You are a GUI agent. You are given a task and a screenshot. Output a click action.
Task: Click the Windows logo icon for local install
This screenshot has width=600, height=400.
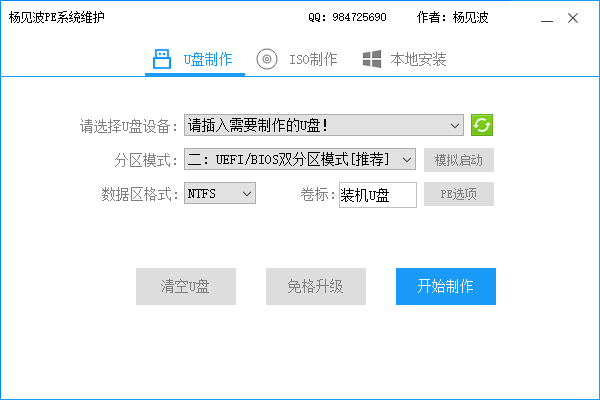(372, 59)
